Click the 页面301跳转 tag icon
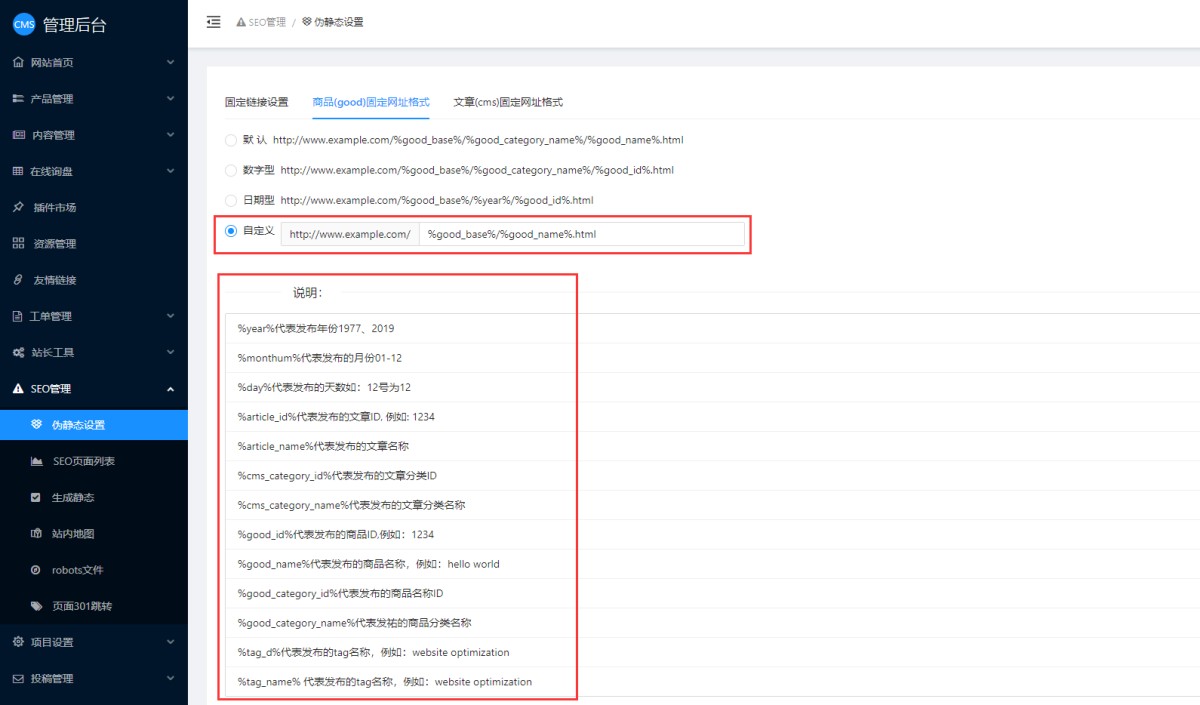 tap(36, 606)
